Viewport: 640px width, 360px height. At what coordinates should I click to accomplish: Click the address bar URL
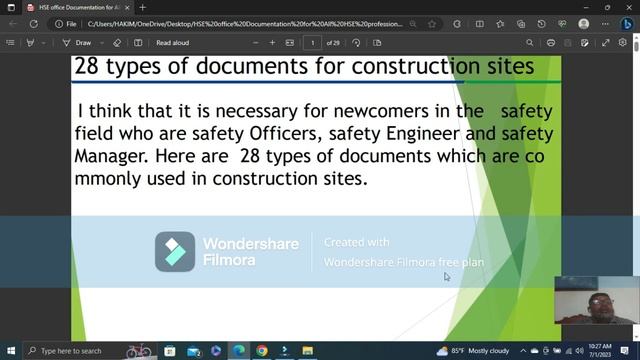coord(245,24)
